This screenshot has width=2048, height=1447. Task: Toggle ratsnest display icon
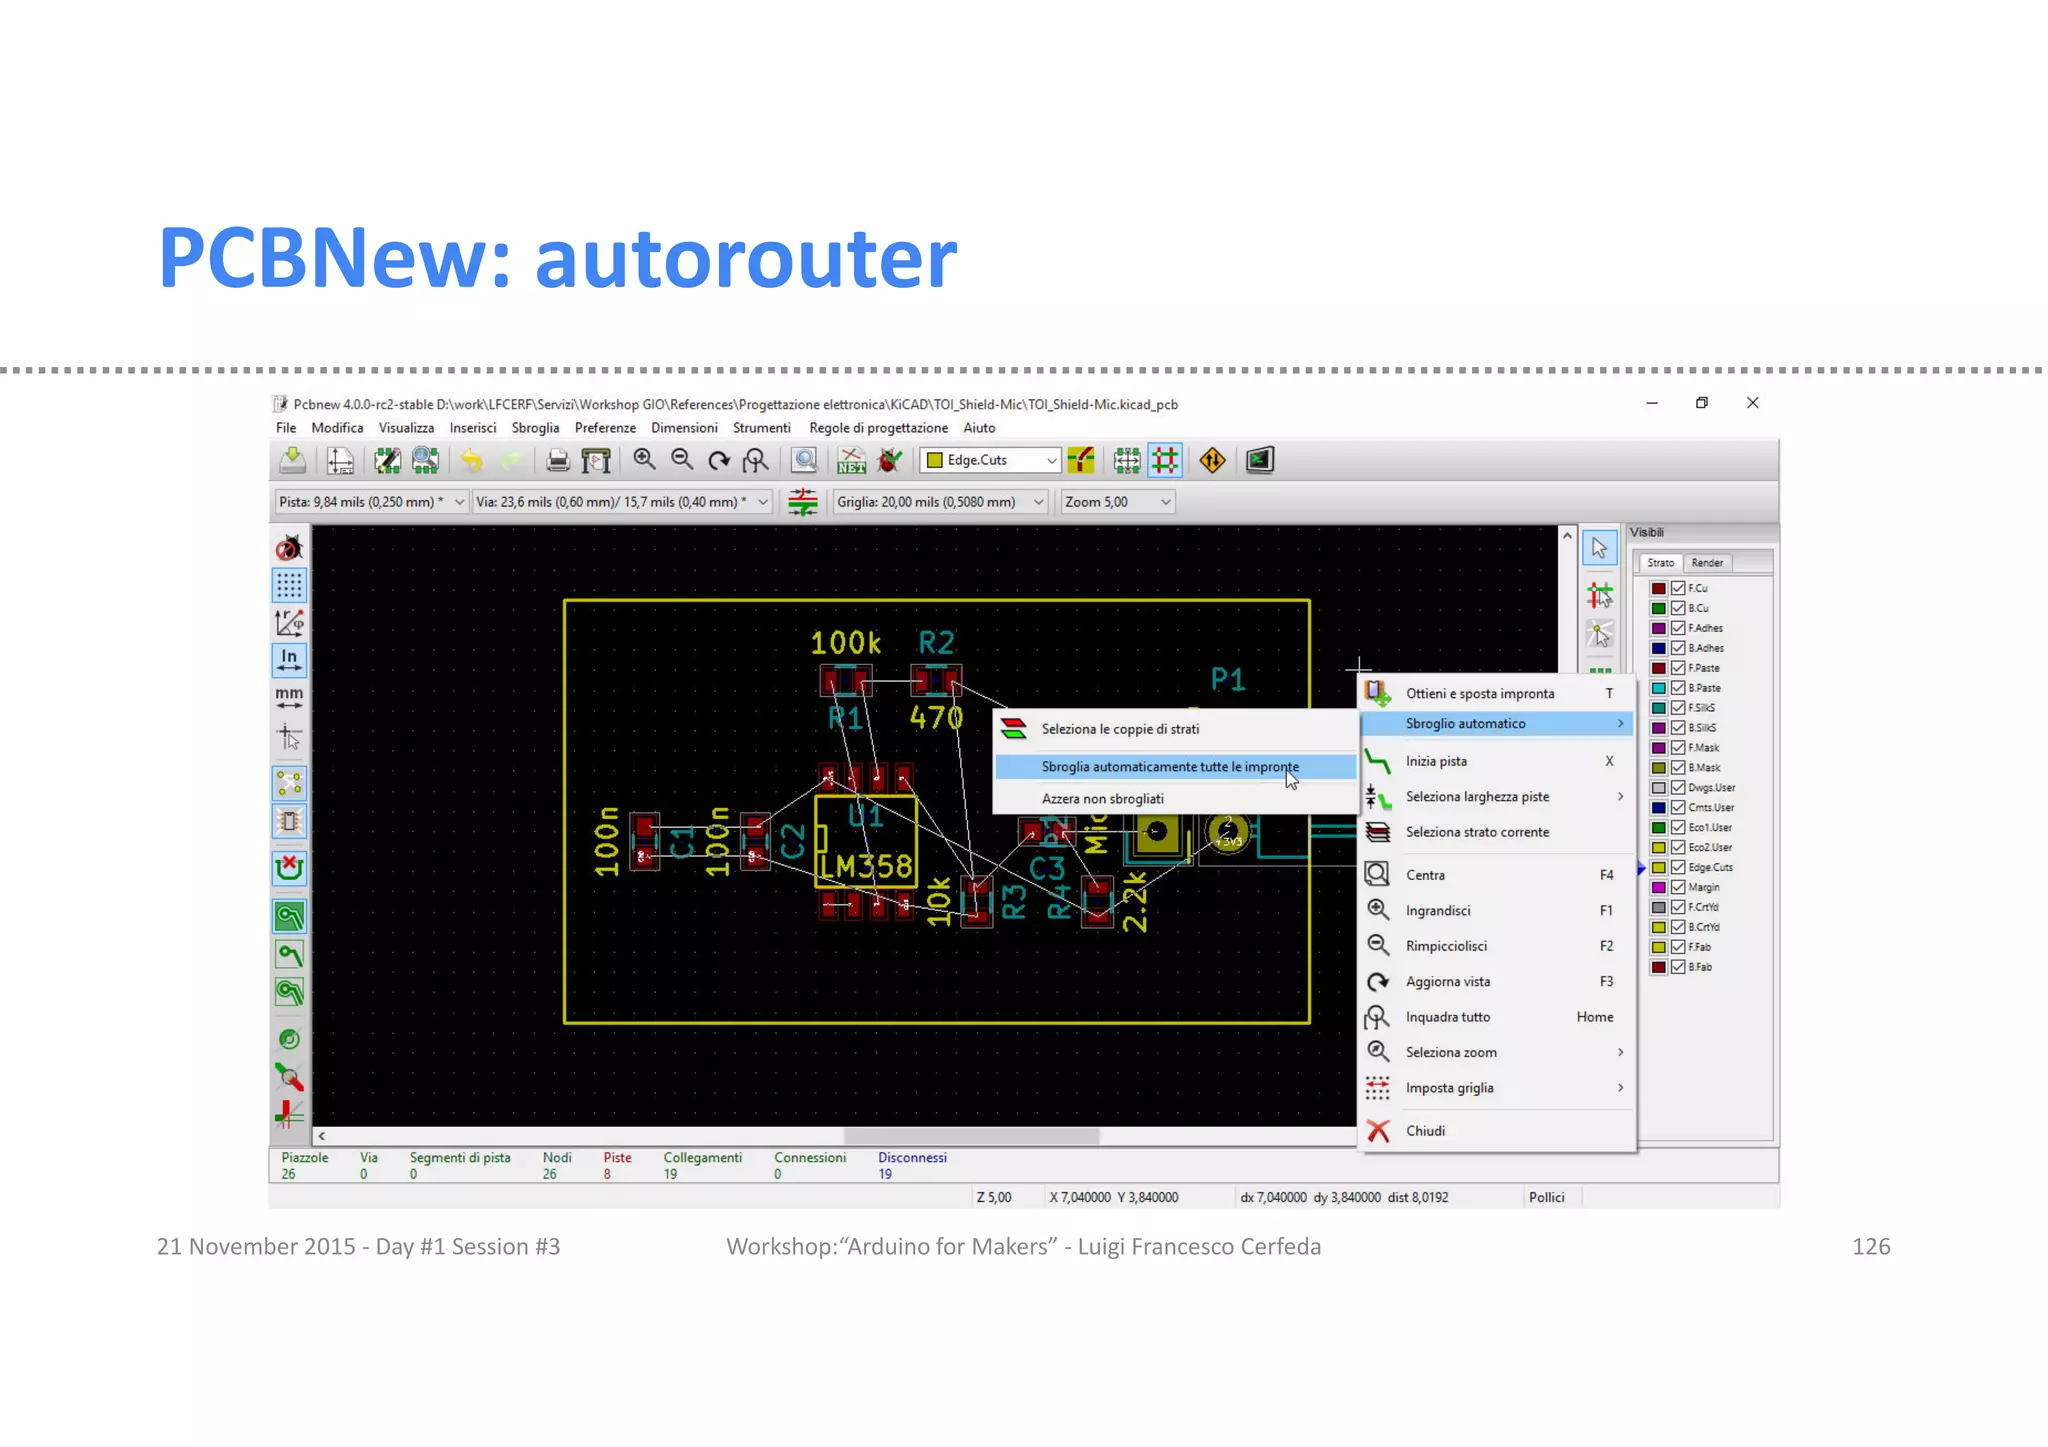(x=289, y=783)
